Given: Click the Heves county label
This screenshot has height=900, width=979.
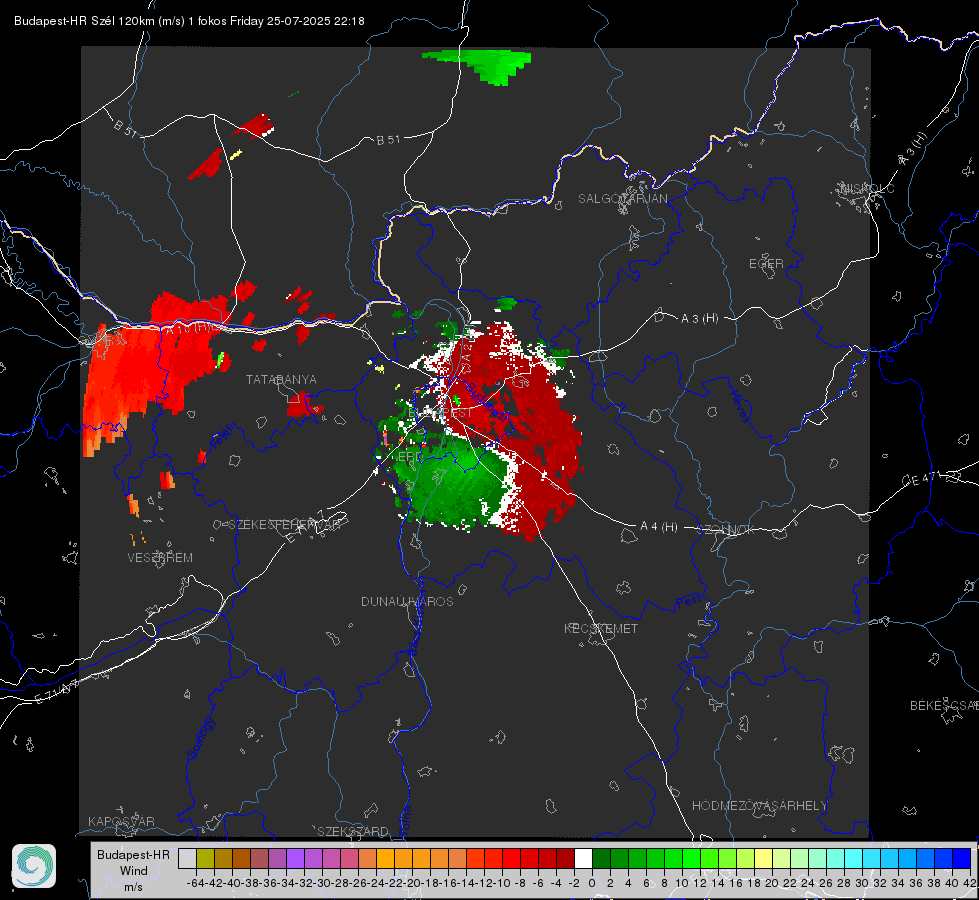Looking at the screenshot, I should [739, 407].
